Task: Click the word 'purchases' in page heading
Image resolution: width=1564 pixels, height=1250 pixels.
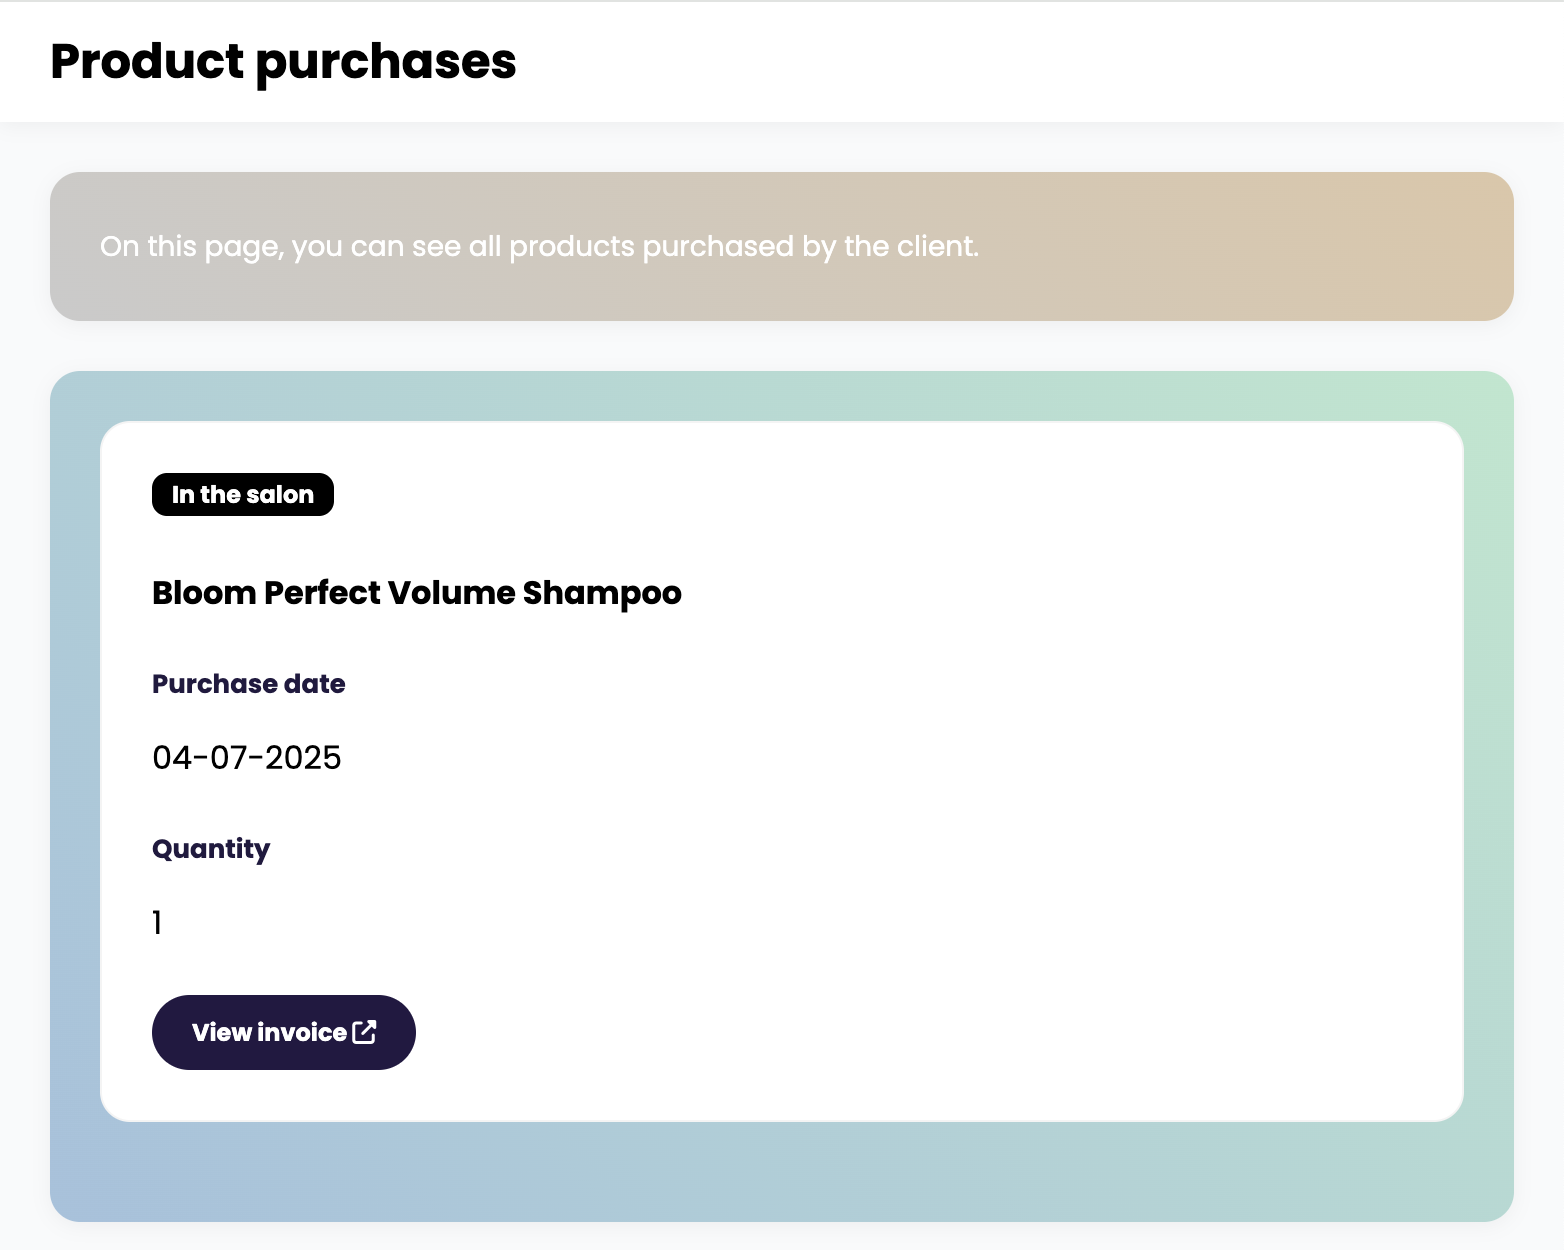Action: (x=386, y=62)
